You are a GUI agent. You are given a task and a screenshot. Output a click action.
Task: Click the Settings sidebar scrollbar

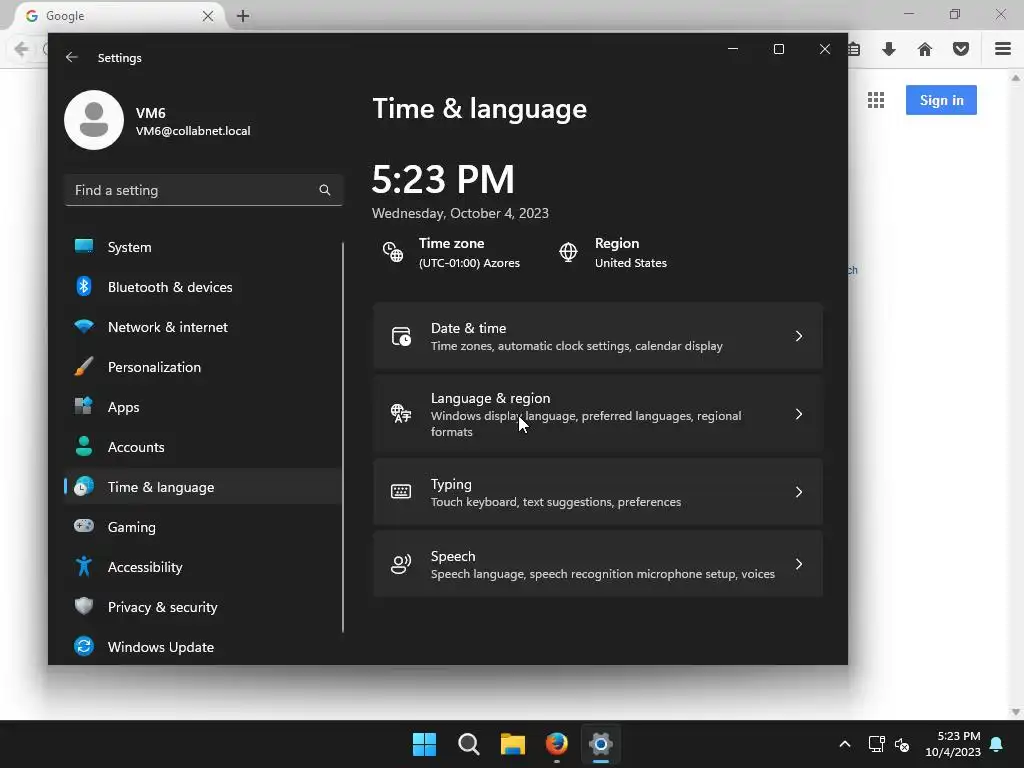click(x=343, y=437)
